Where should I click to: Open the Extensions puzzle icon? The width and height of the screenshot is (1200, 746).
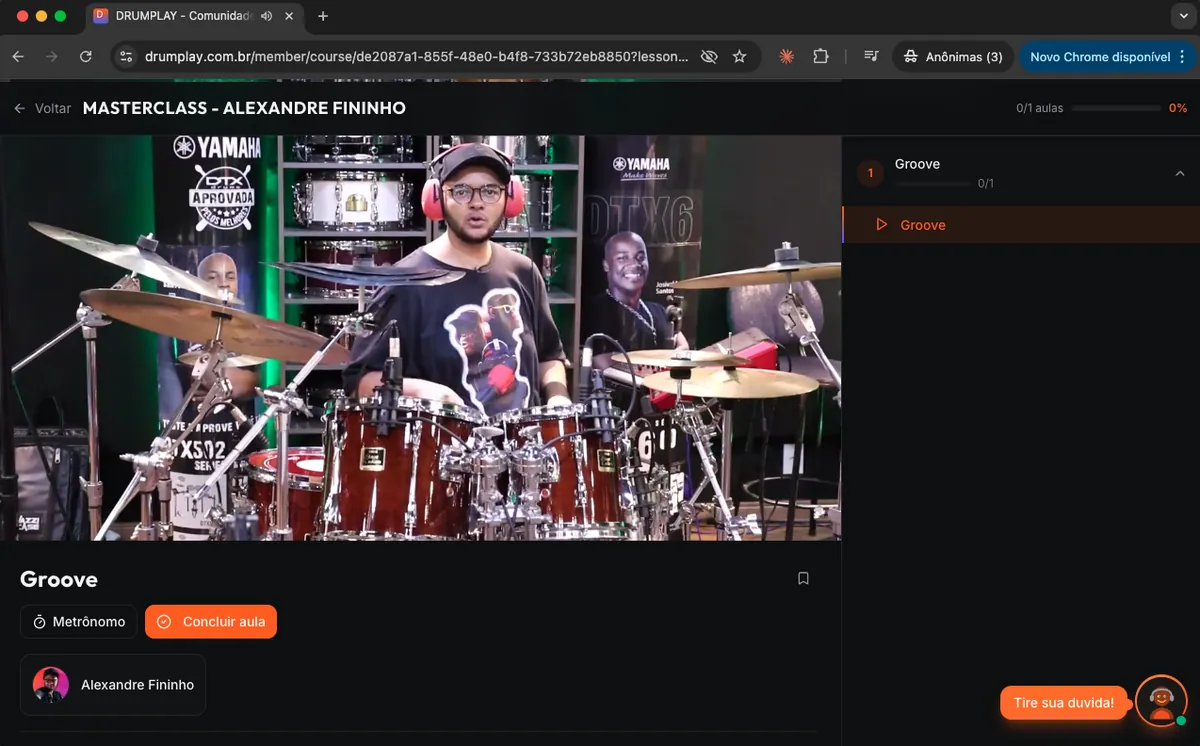click(821, 57)
